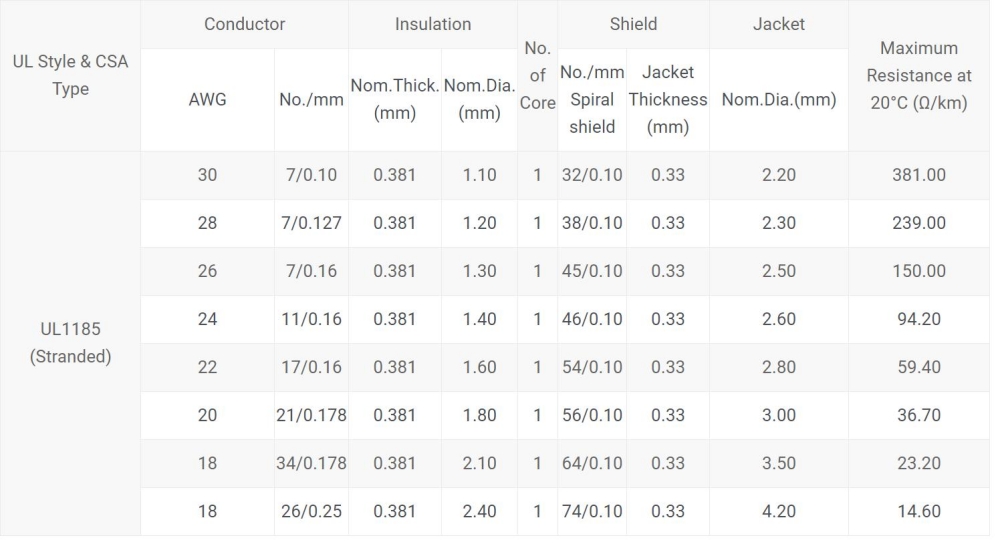Select the Conductor column header
This screenshot has width=998, height=544.
(x=244, y=24)
